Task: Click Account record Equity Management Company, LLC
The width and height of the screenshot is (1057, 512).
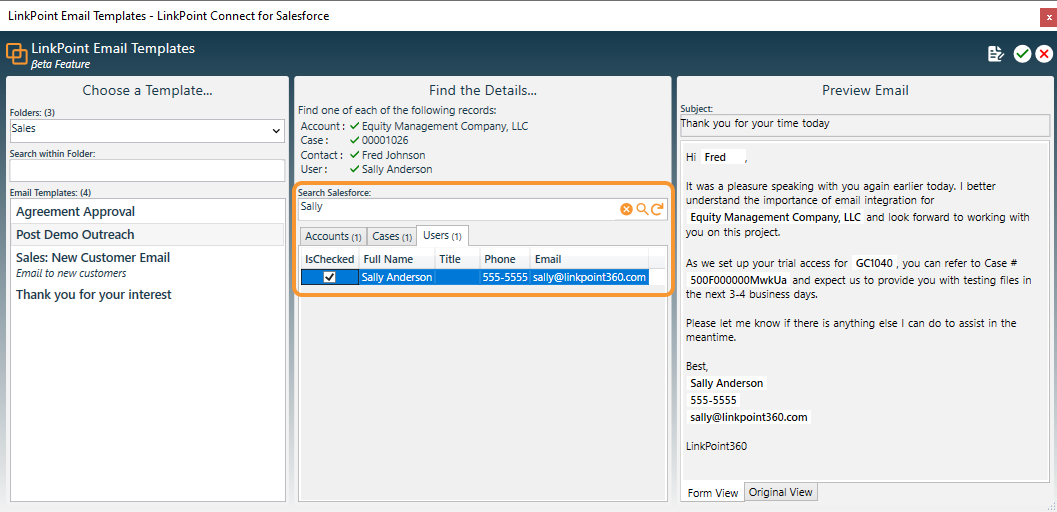Action: click(x=445, y=126)
